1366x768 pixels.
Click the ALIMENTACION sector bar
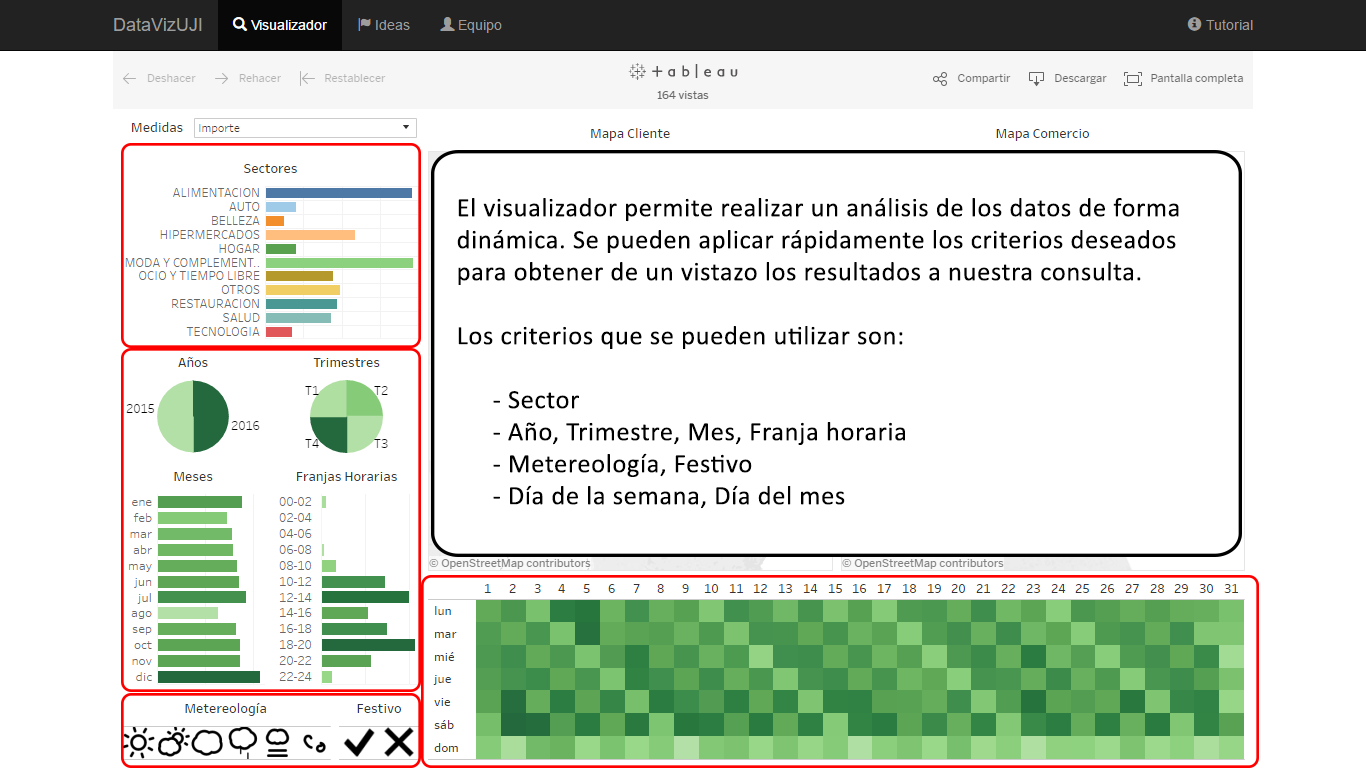tap(339, 193)
